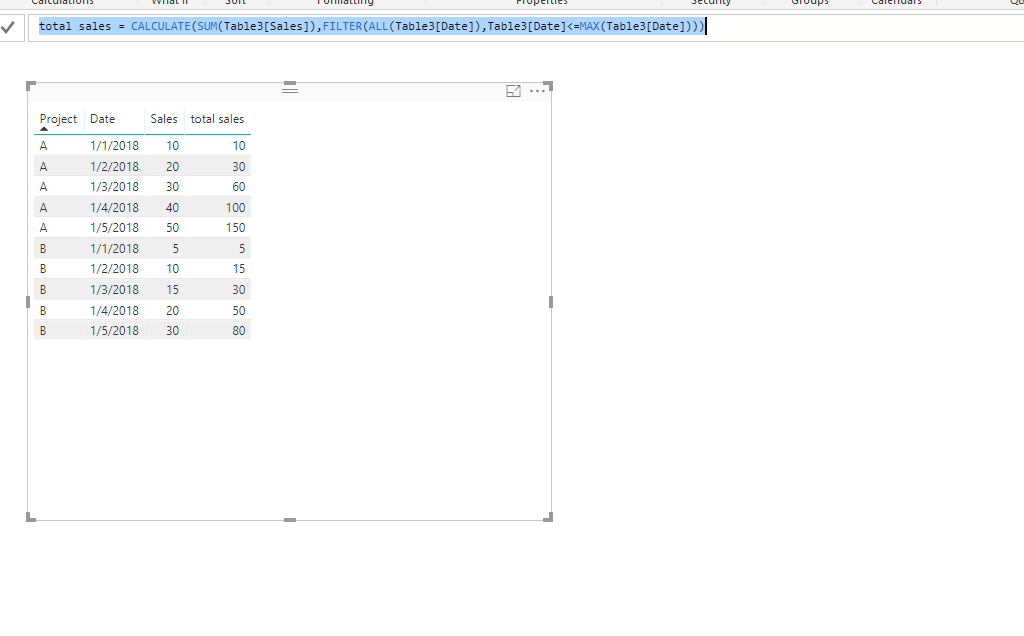
Task: Select date 1/5/2018 in Project A row
Action: [114, 228]
